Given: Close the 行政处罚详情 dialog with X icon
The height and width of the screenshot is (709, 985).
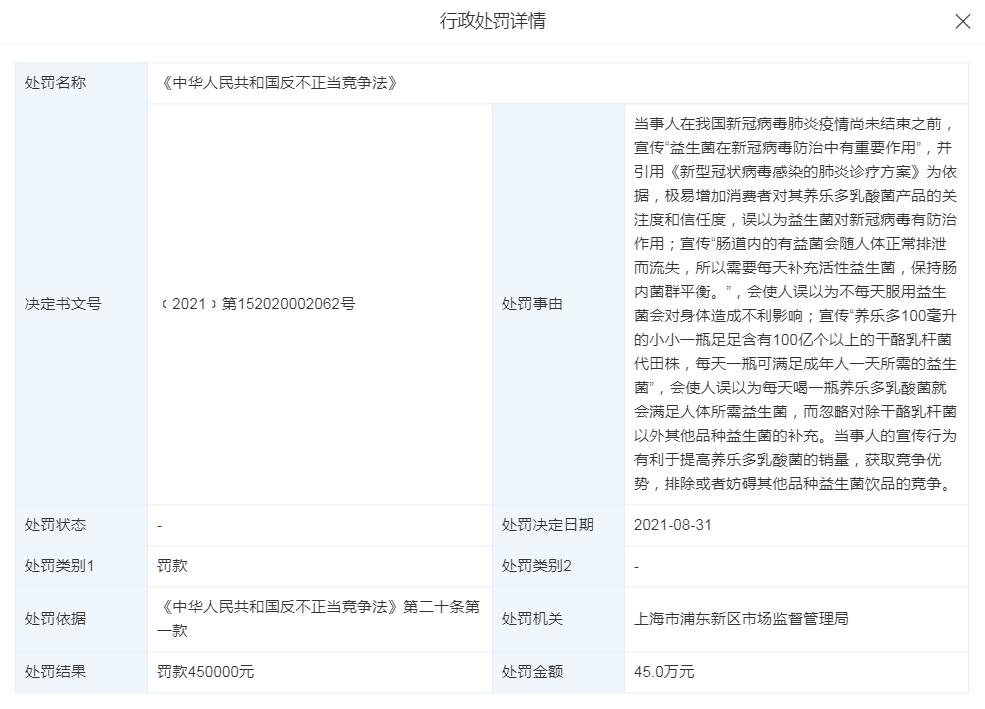Looking at the screenshot, I should point(962,22).
